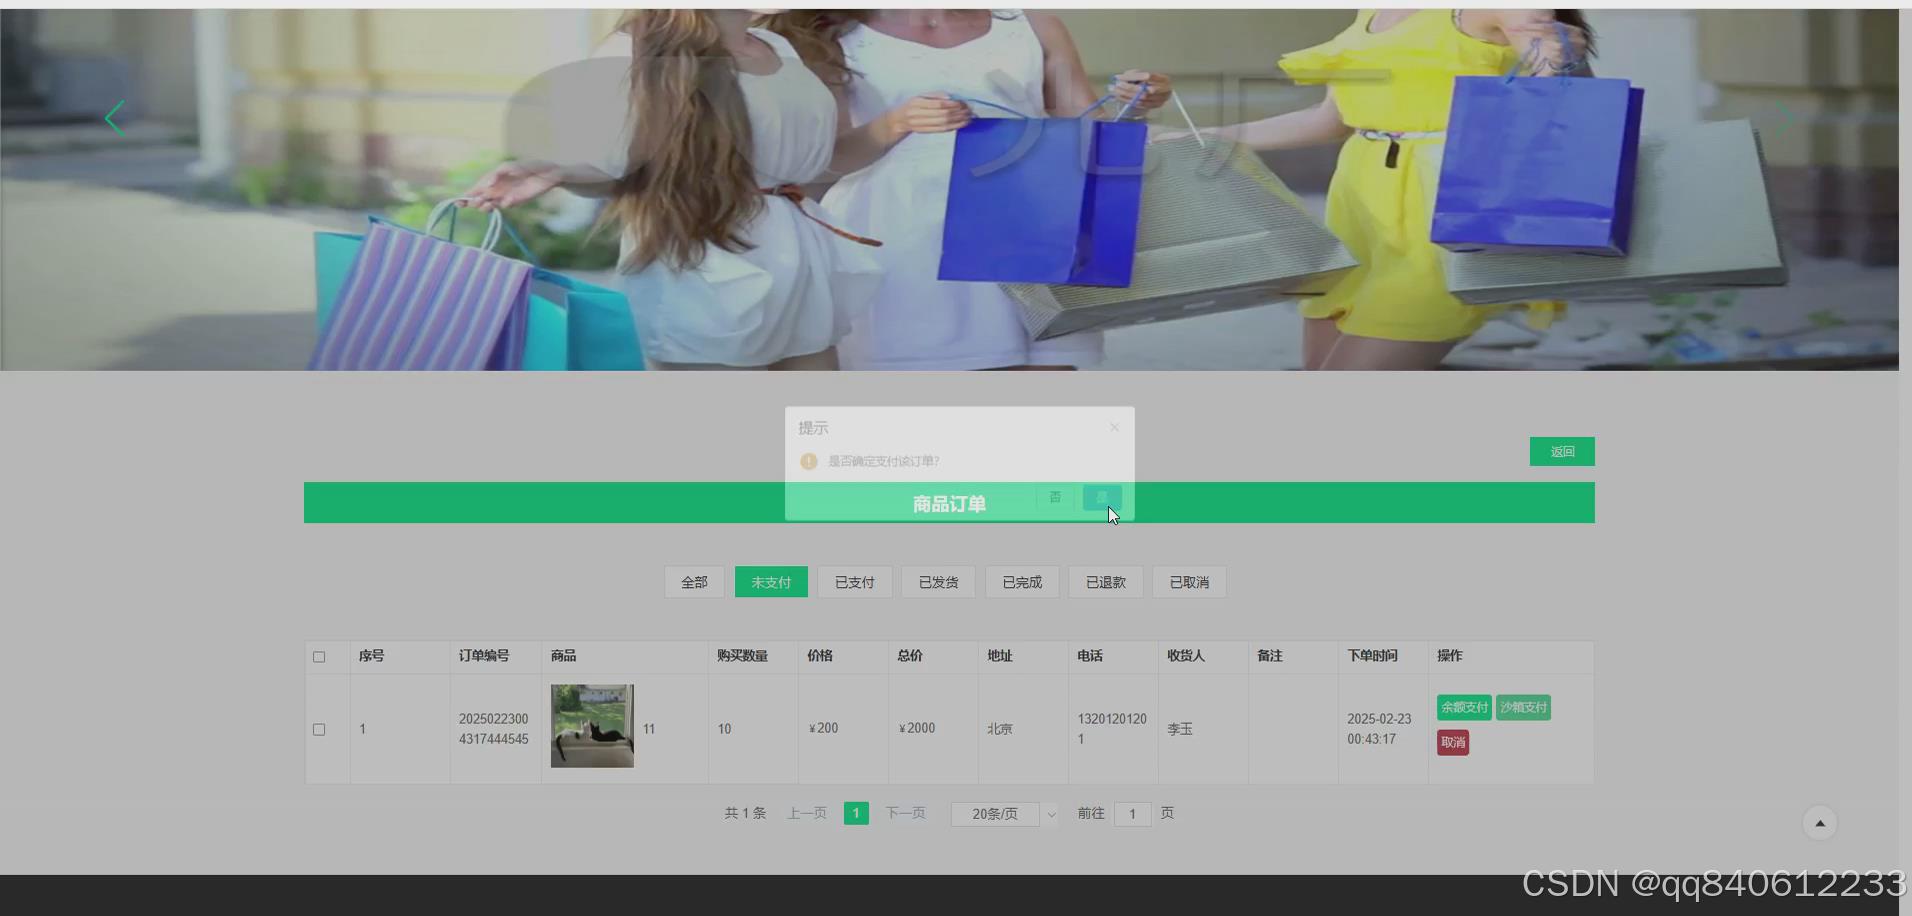The height and width of the screenshot is (916, 1912).
Task: Click the product name 11
Action: point(649,729)
